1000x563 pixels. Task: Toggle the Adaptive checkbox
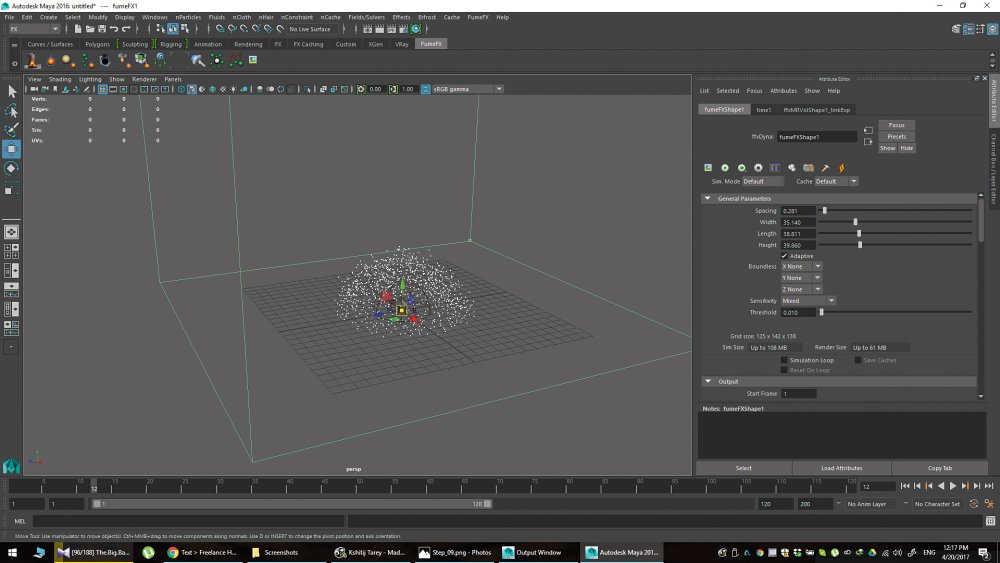point(784,256)
